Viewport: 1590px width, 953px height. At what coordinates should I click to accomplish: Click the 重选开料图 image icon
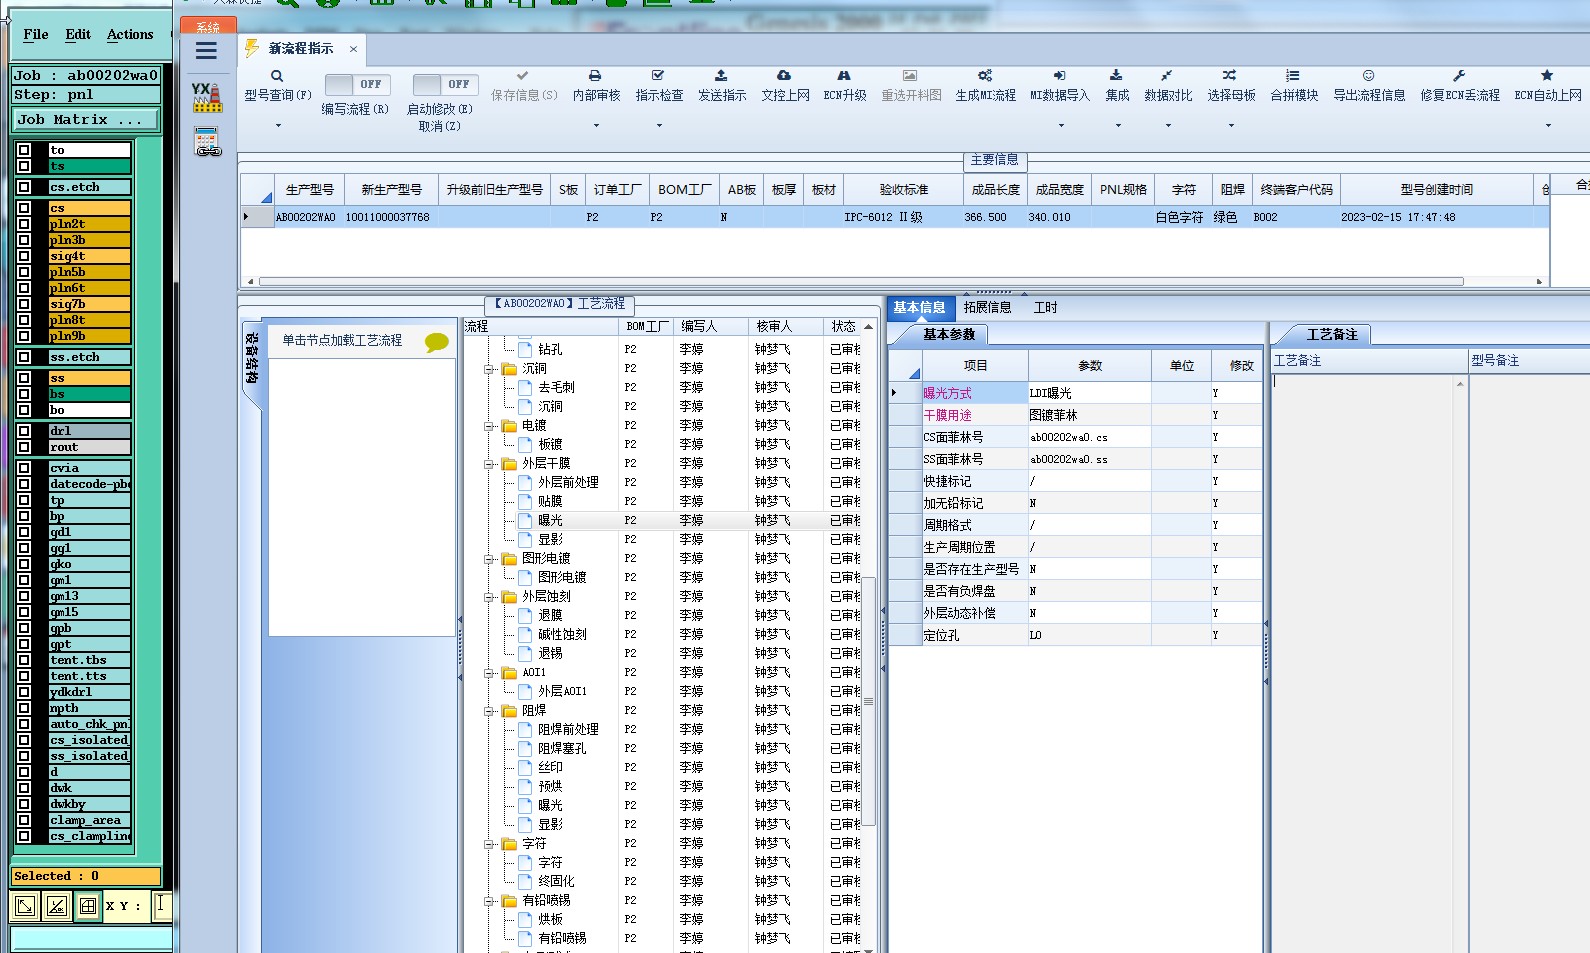(909, 75)
